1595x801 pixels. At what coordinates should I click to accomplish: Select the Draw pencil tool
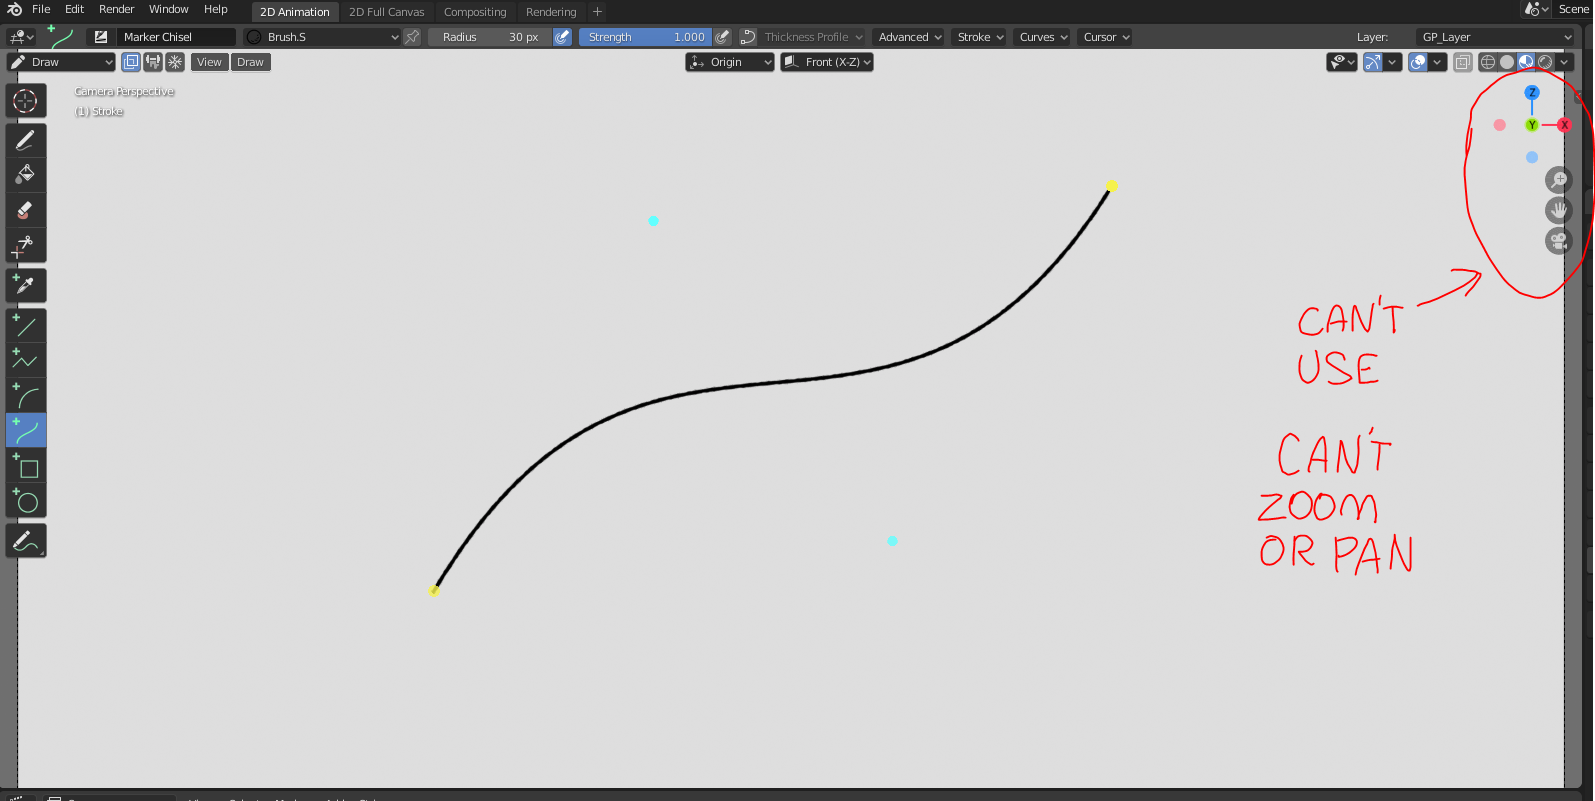(x=26, y=140)
